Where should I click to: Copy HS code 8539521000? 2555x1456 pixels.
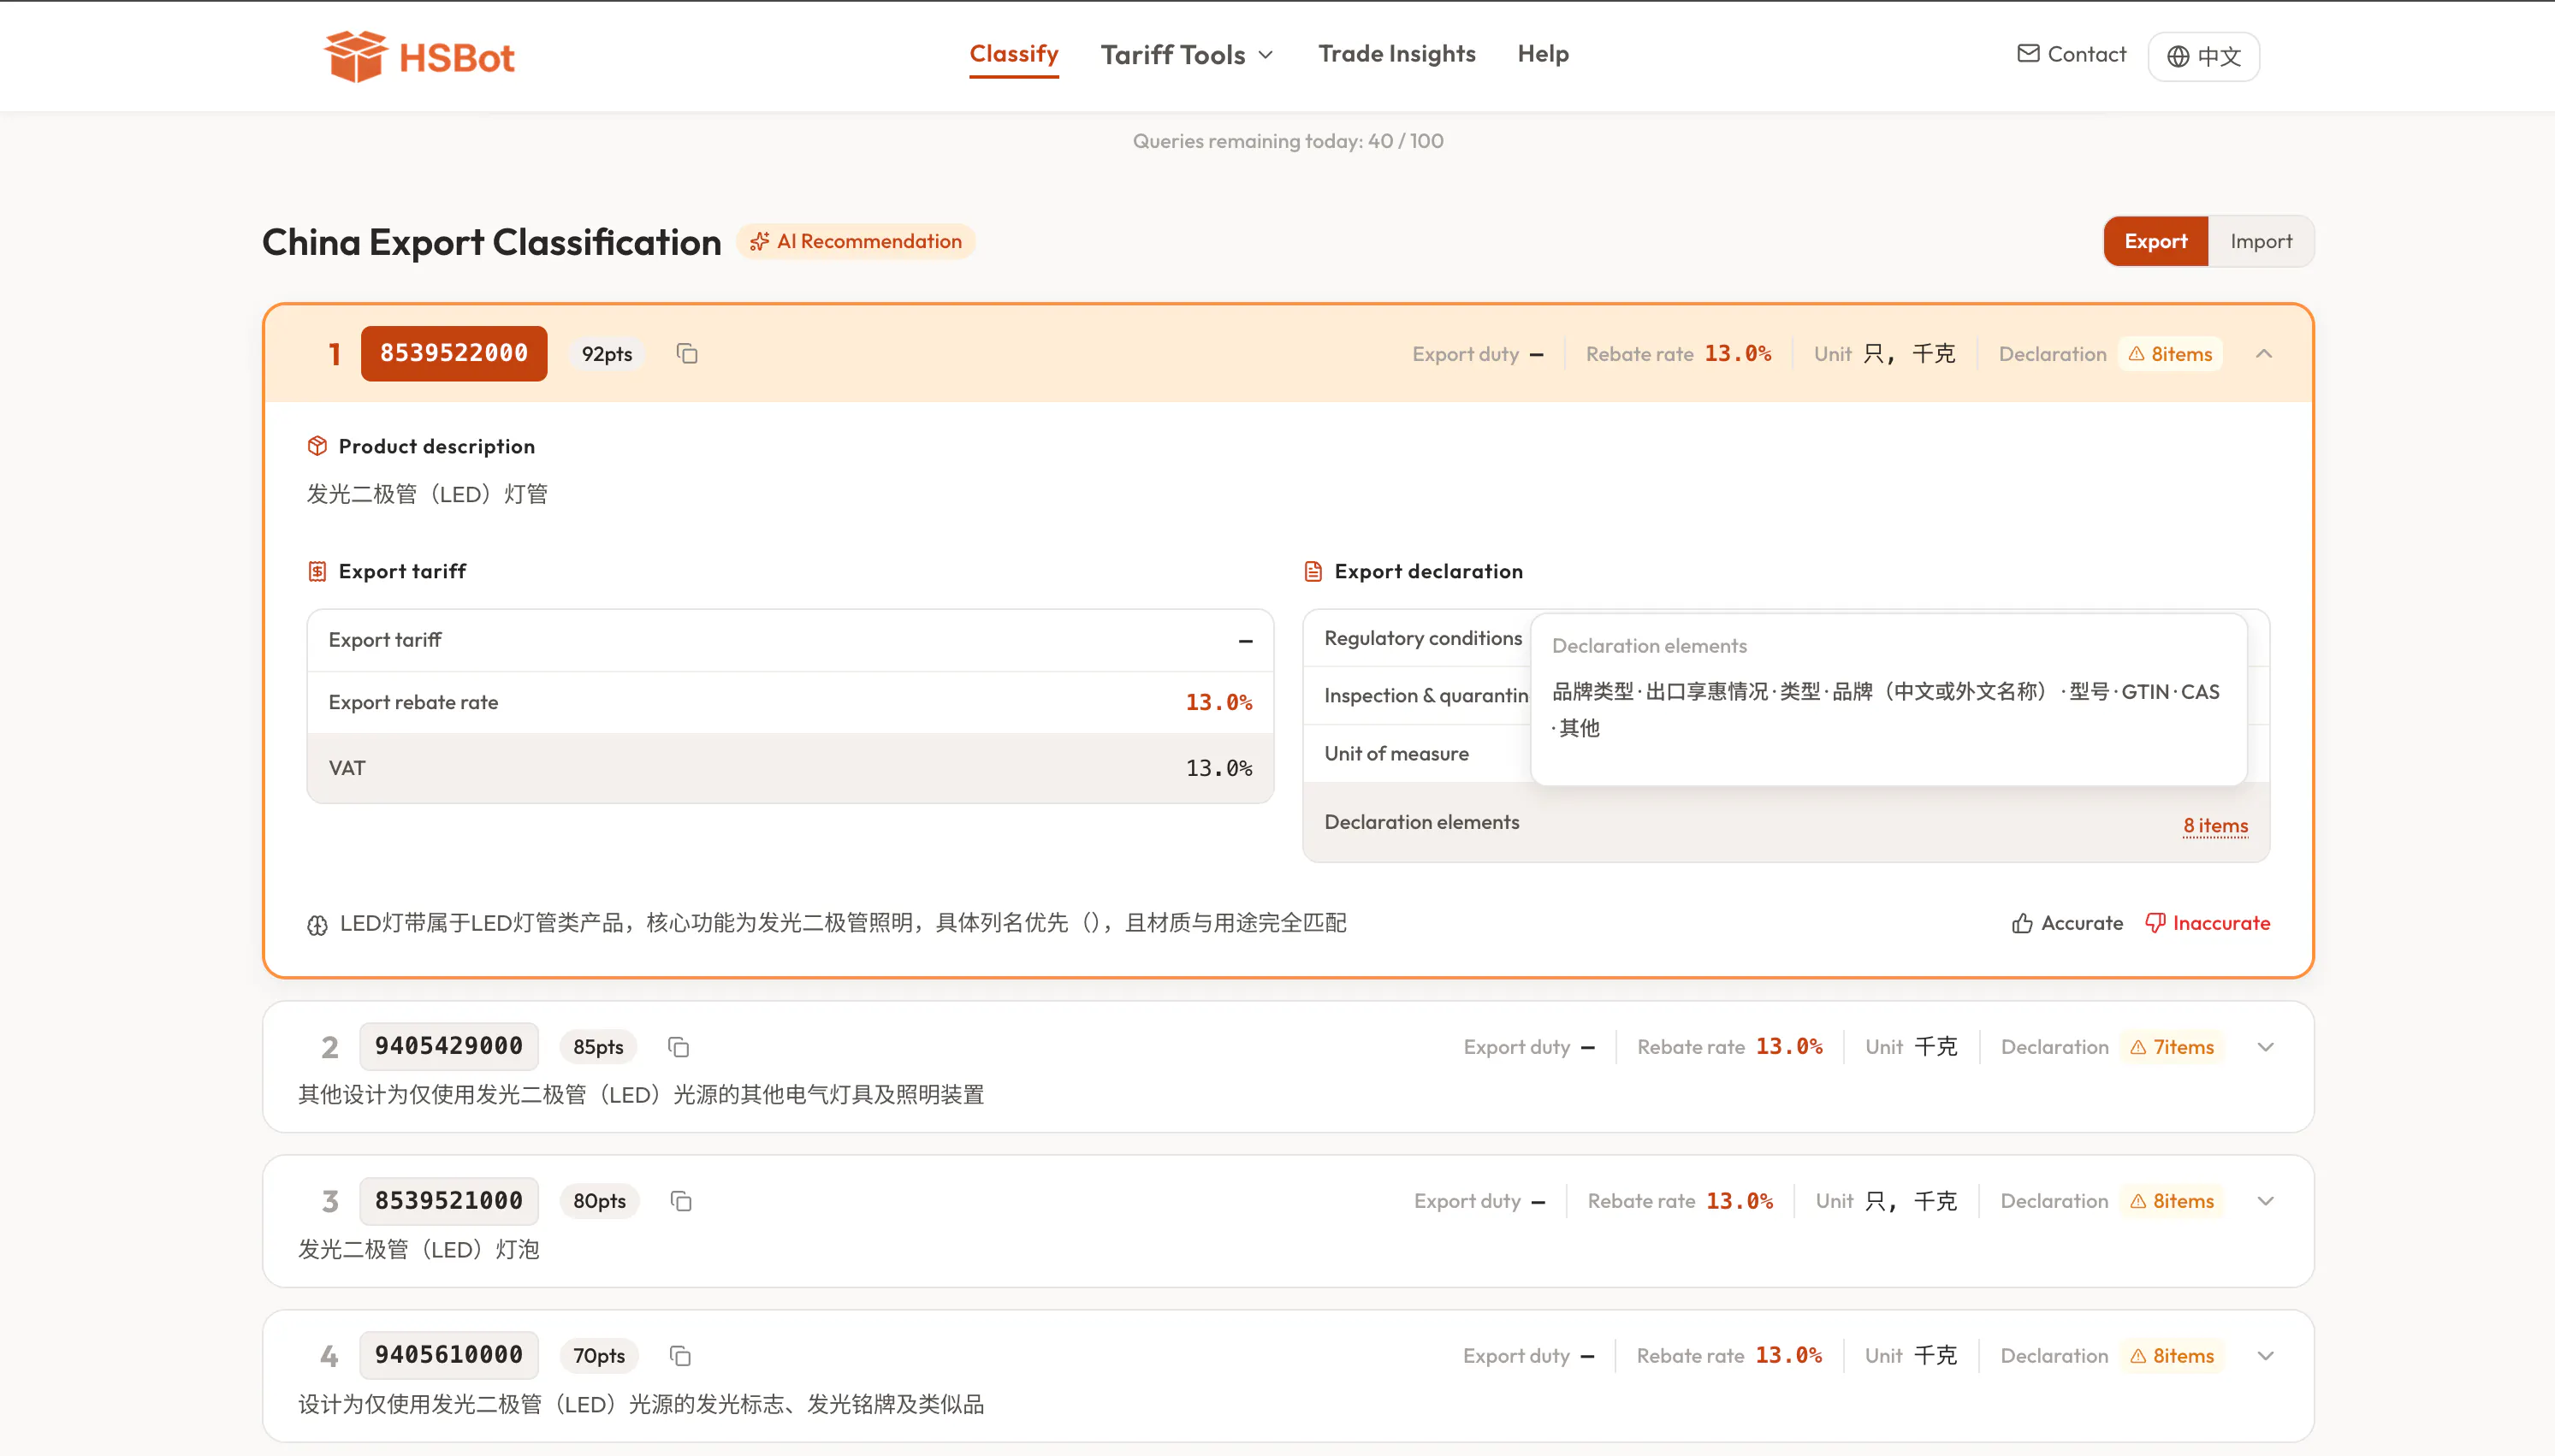pyautogui.click(x=681, y=1201)
